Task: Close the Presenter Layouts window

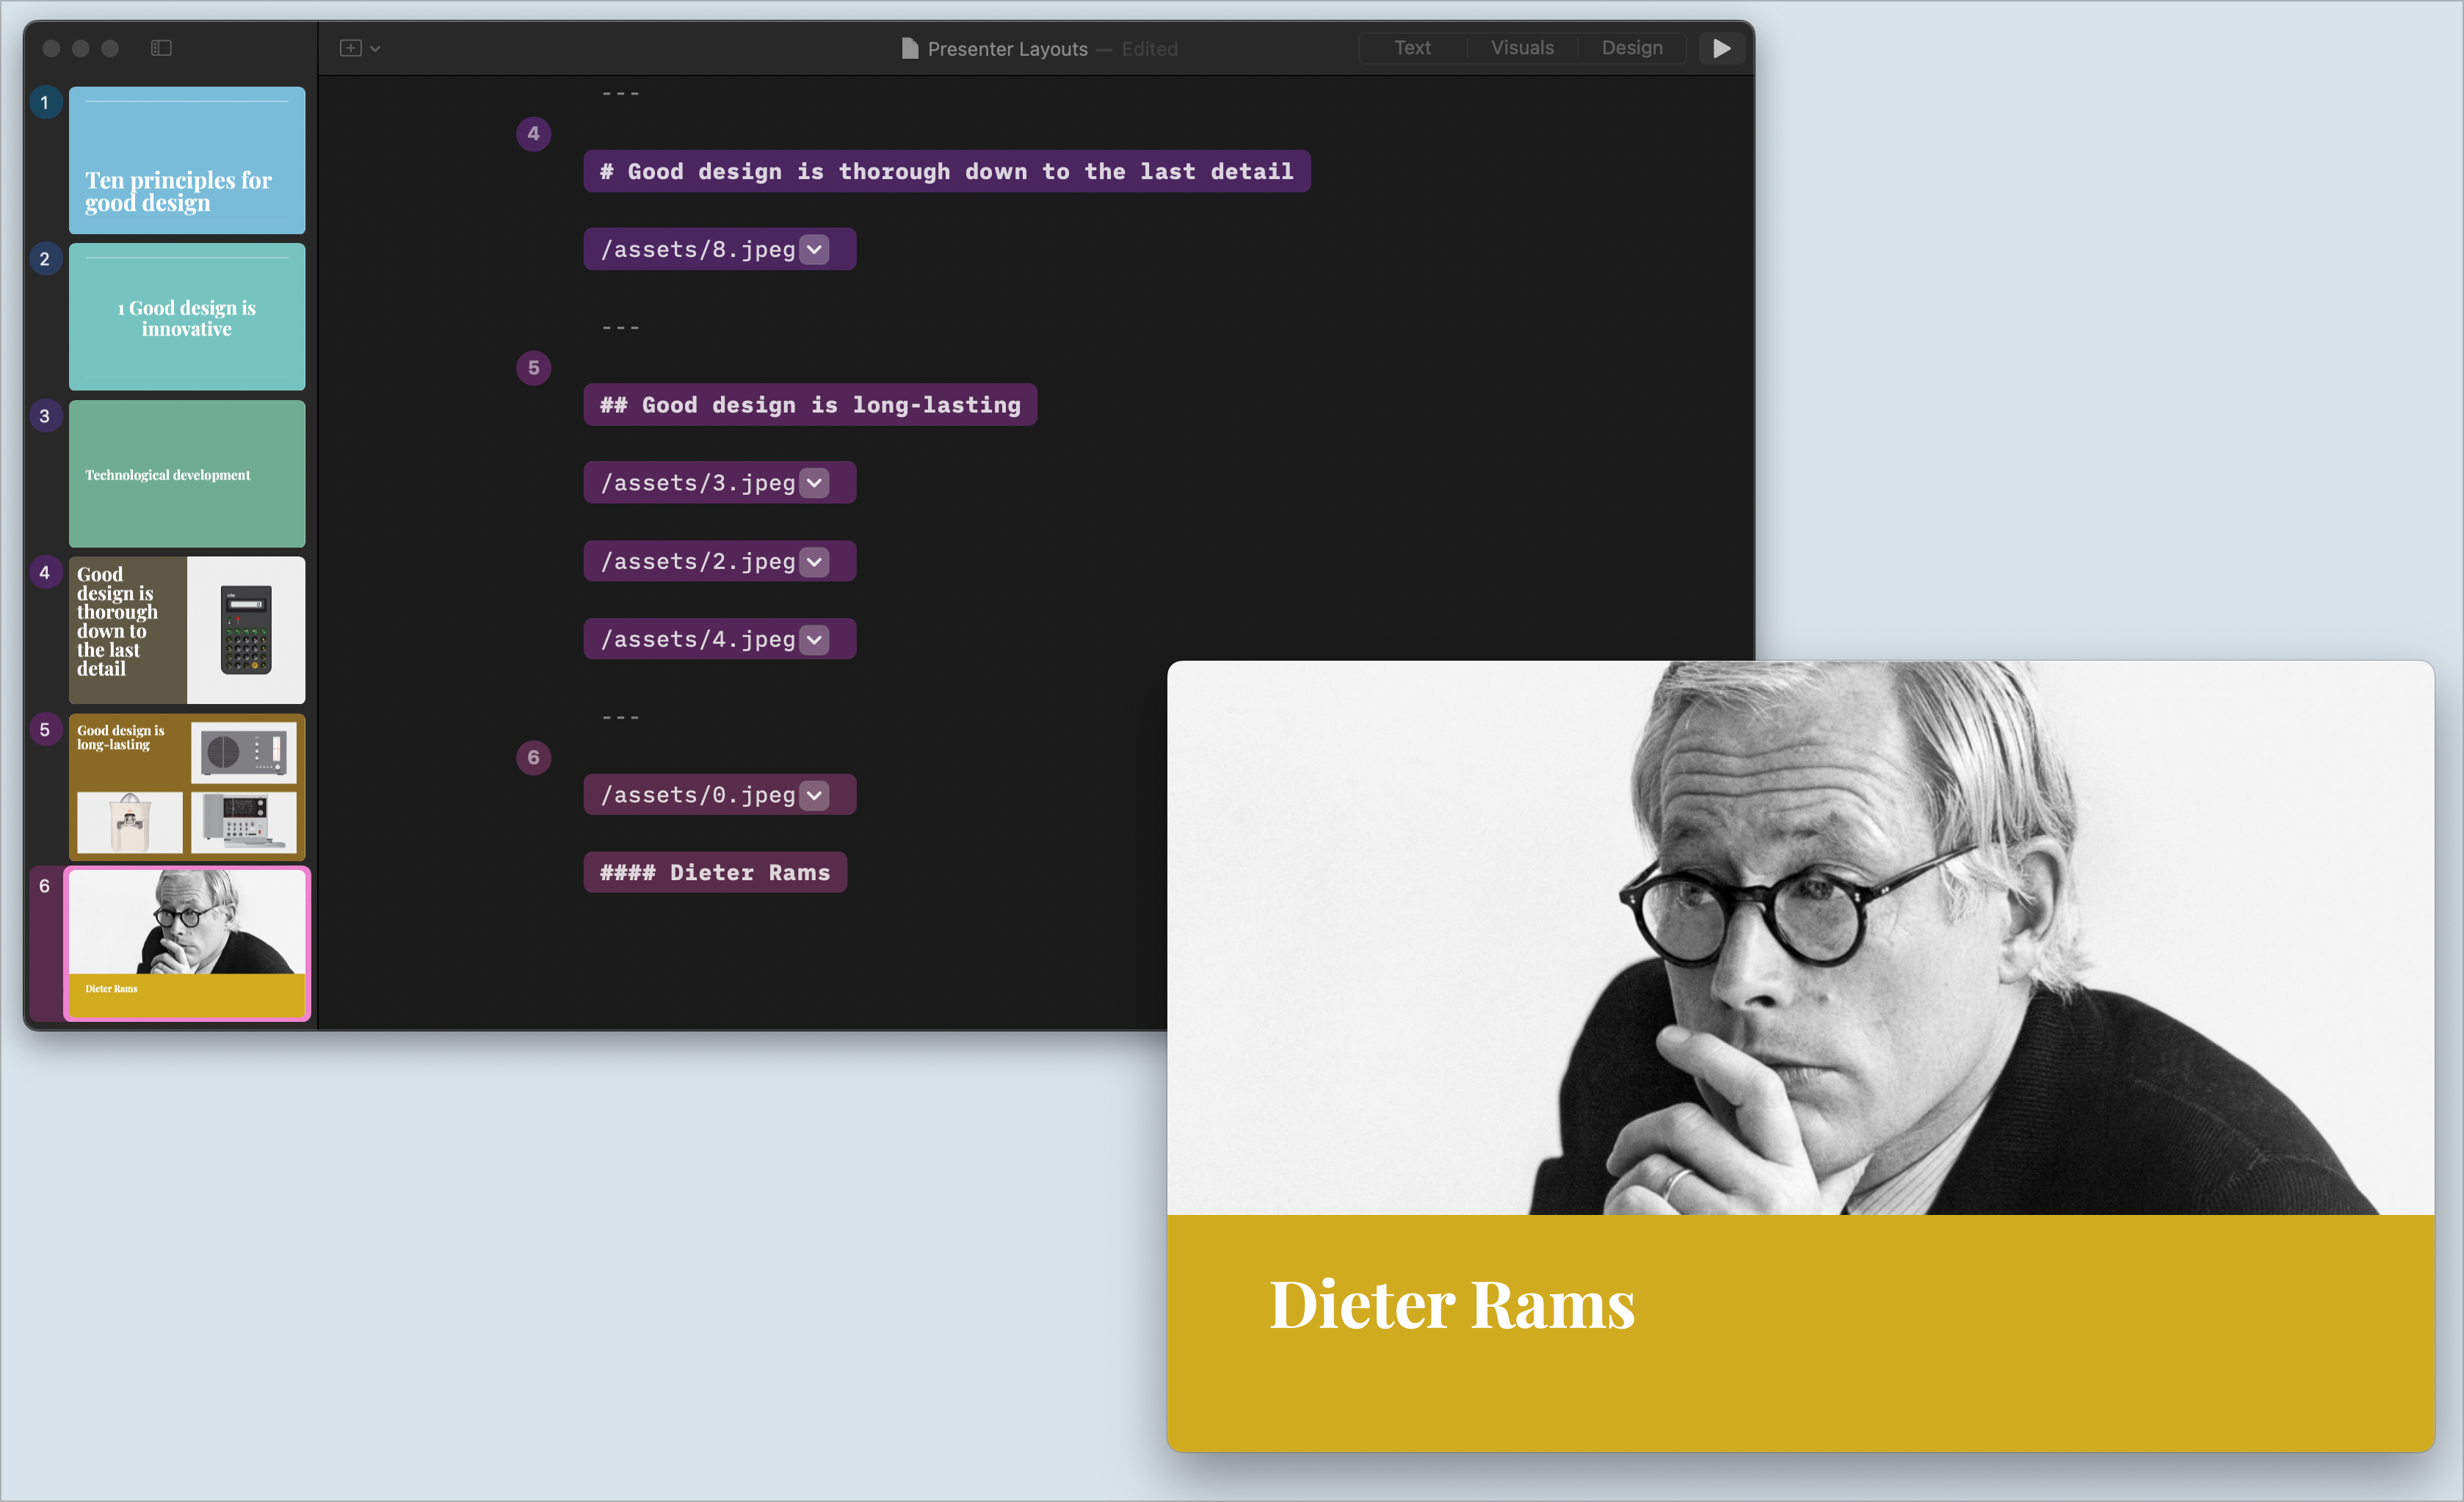Action: pos(52,48)
